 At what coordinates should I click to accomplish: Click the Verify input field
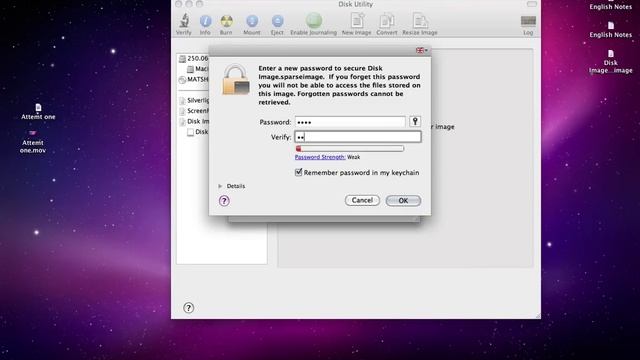(x=358, y=137)
